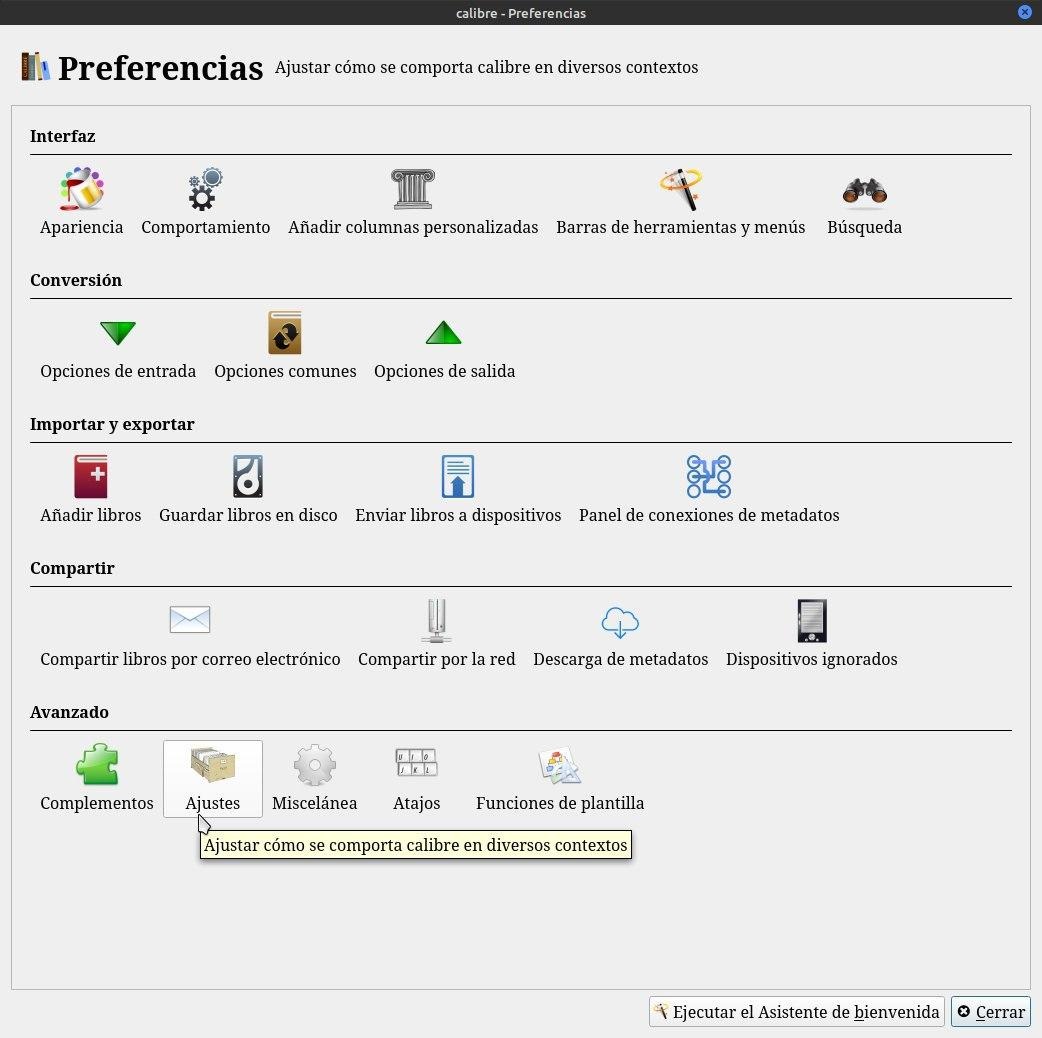Open Ajustes drawer icon
Screen dimensions: 1042x1038
point(213,764)
